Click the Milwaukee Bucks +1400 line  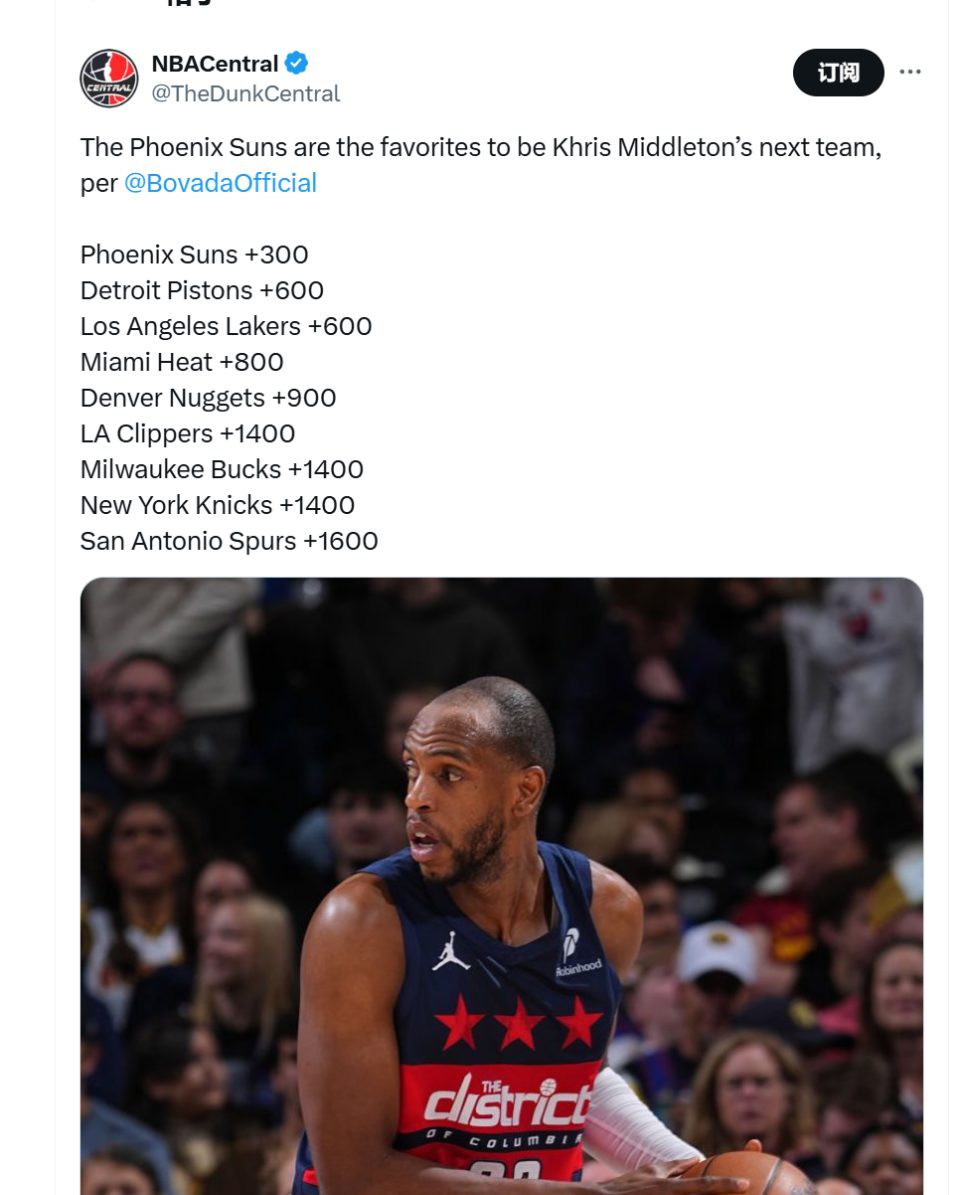[x=222, y=469]
